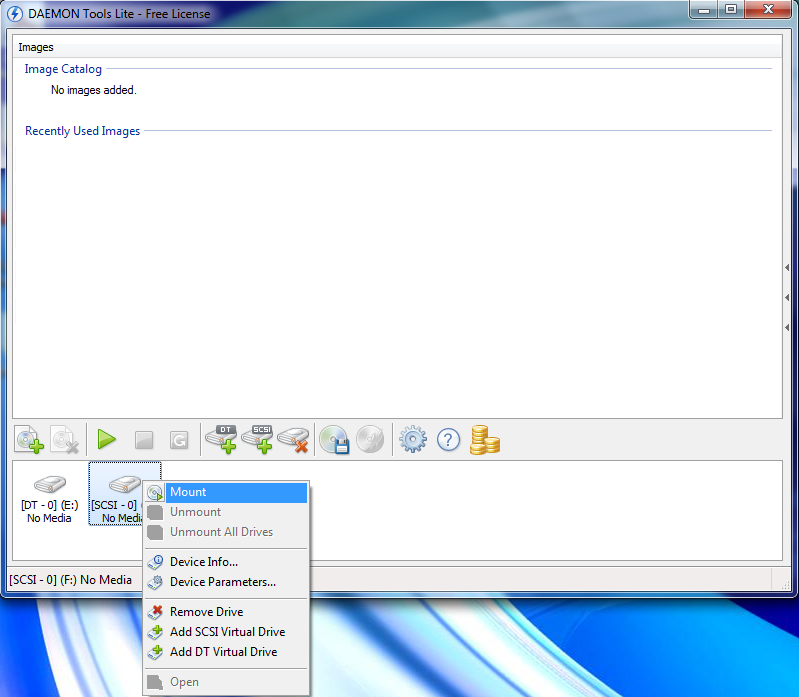The image size is (799, 697).
Task: Choose Remove Drive from context menu
Action: [x=227, y=612]
